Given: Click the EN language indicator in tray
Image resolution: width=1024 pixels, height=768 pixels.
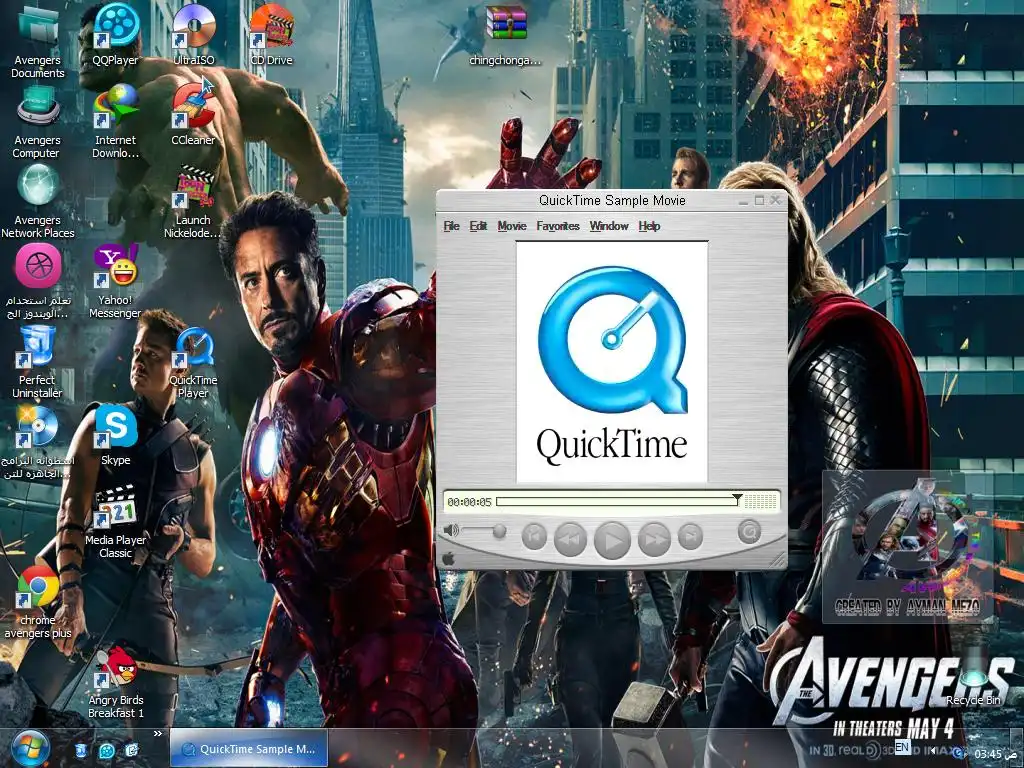Looking at the screenshot, I should pos(902,746).
